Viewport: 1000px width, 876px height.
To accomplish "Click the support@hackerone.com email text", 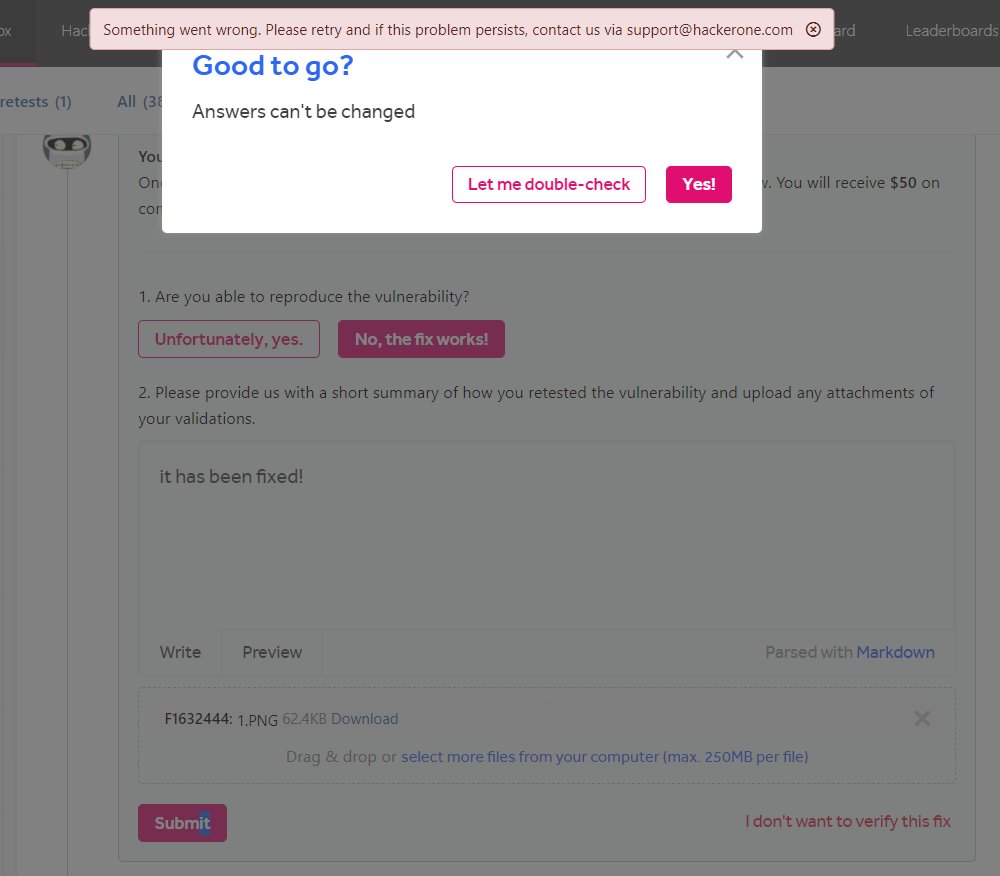I will click(727, 29).
